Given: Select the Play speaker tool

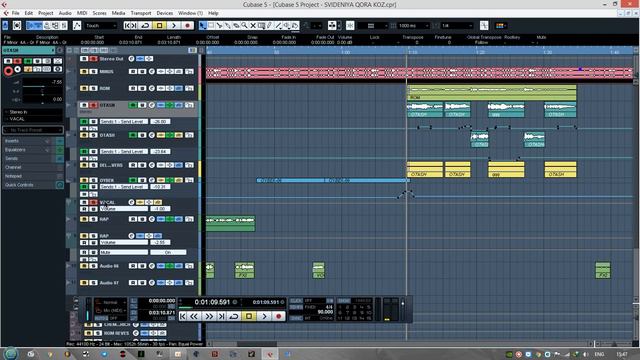Looking at the screenshot, I should coord(287,25).
